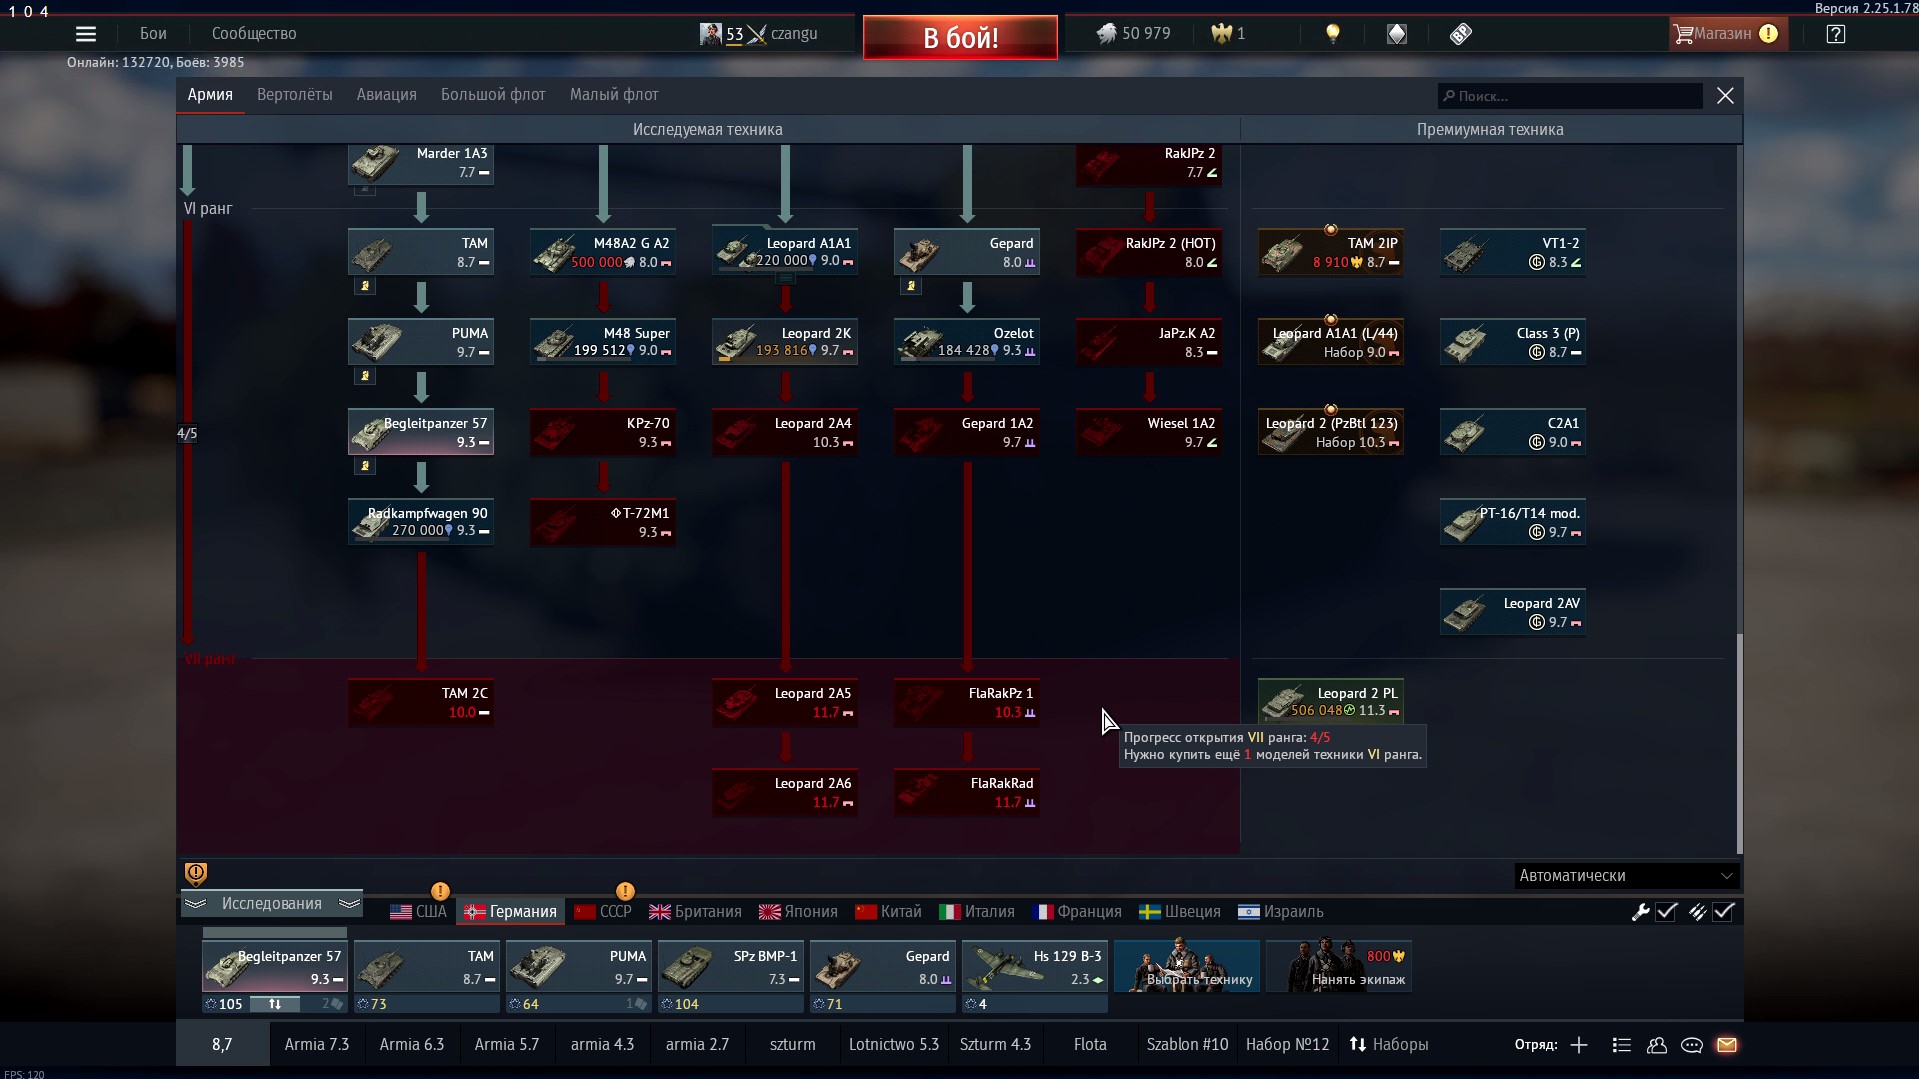Select preset Lotnictwo 5.3

tap(894, 1045)
